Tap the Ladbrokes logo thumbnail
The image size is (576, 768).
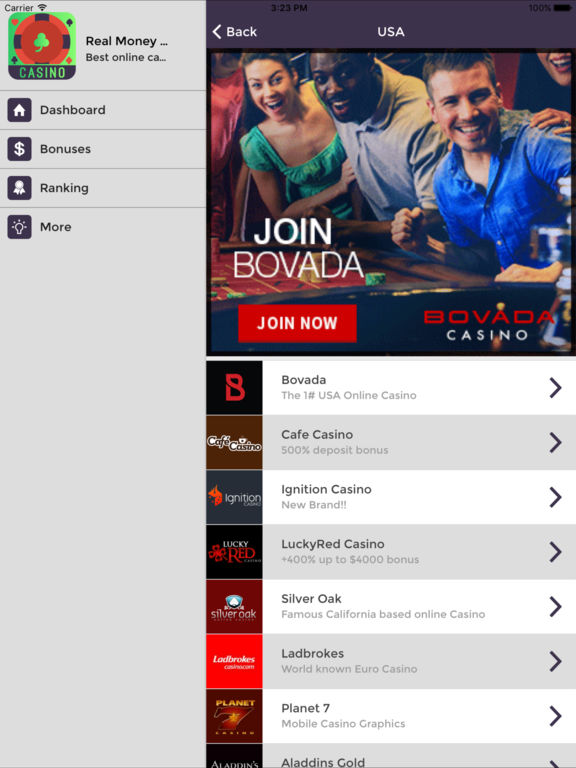[235, 661]
